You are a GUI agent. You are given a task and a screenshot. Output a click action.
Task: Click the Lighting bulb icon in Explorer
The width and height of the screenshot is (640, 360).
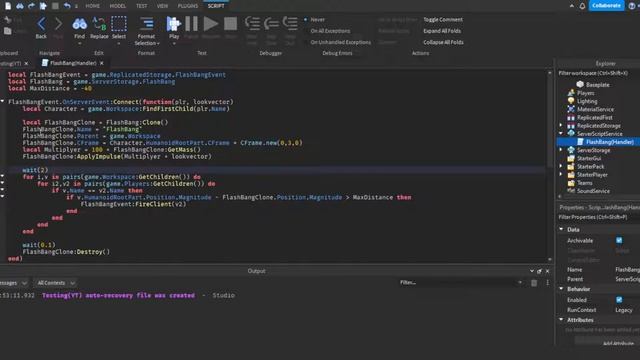571,101
